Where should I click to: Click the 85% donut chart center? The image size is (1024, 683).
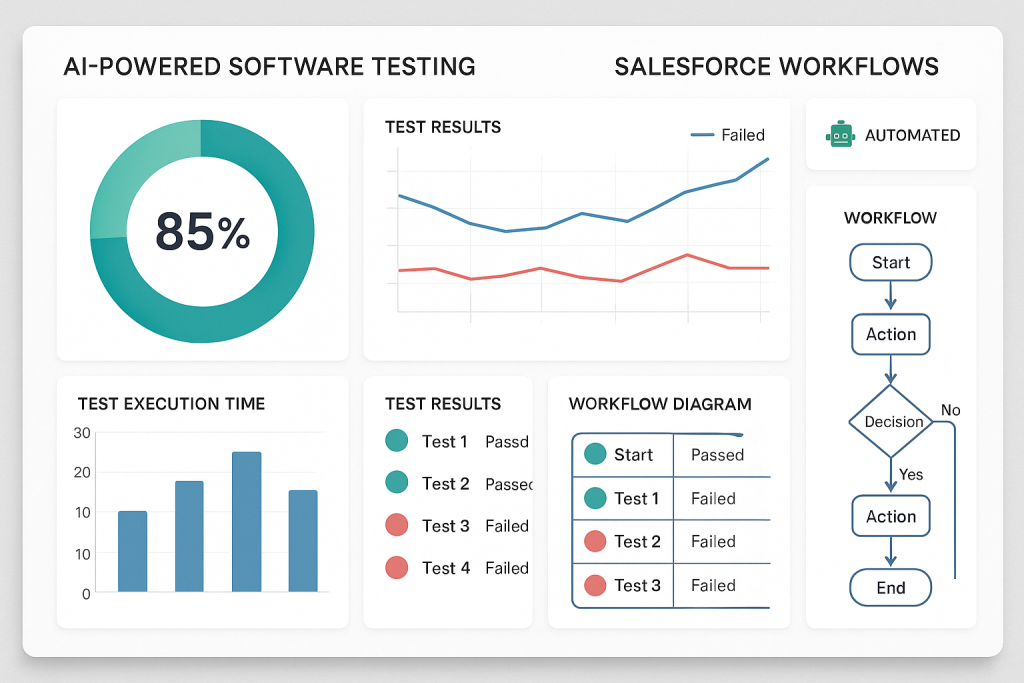click(x=202, y=231)
